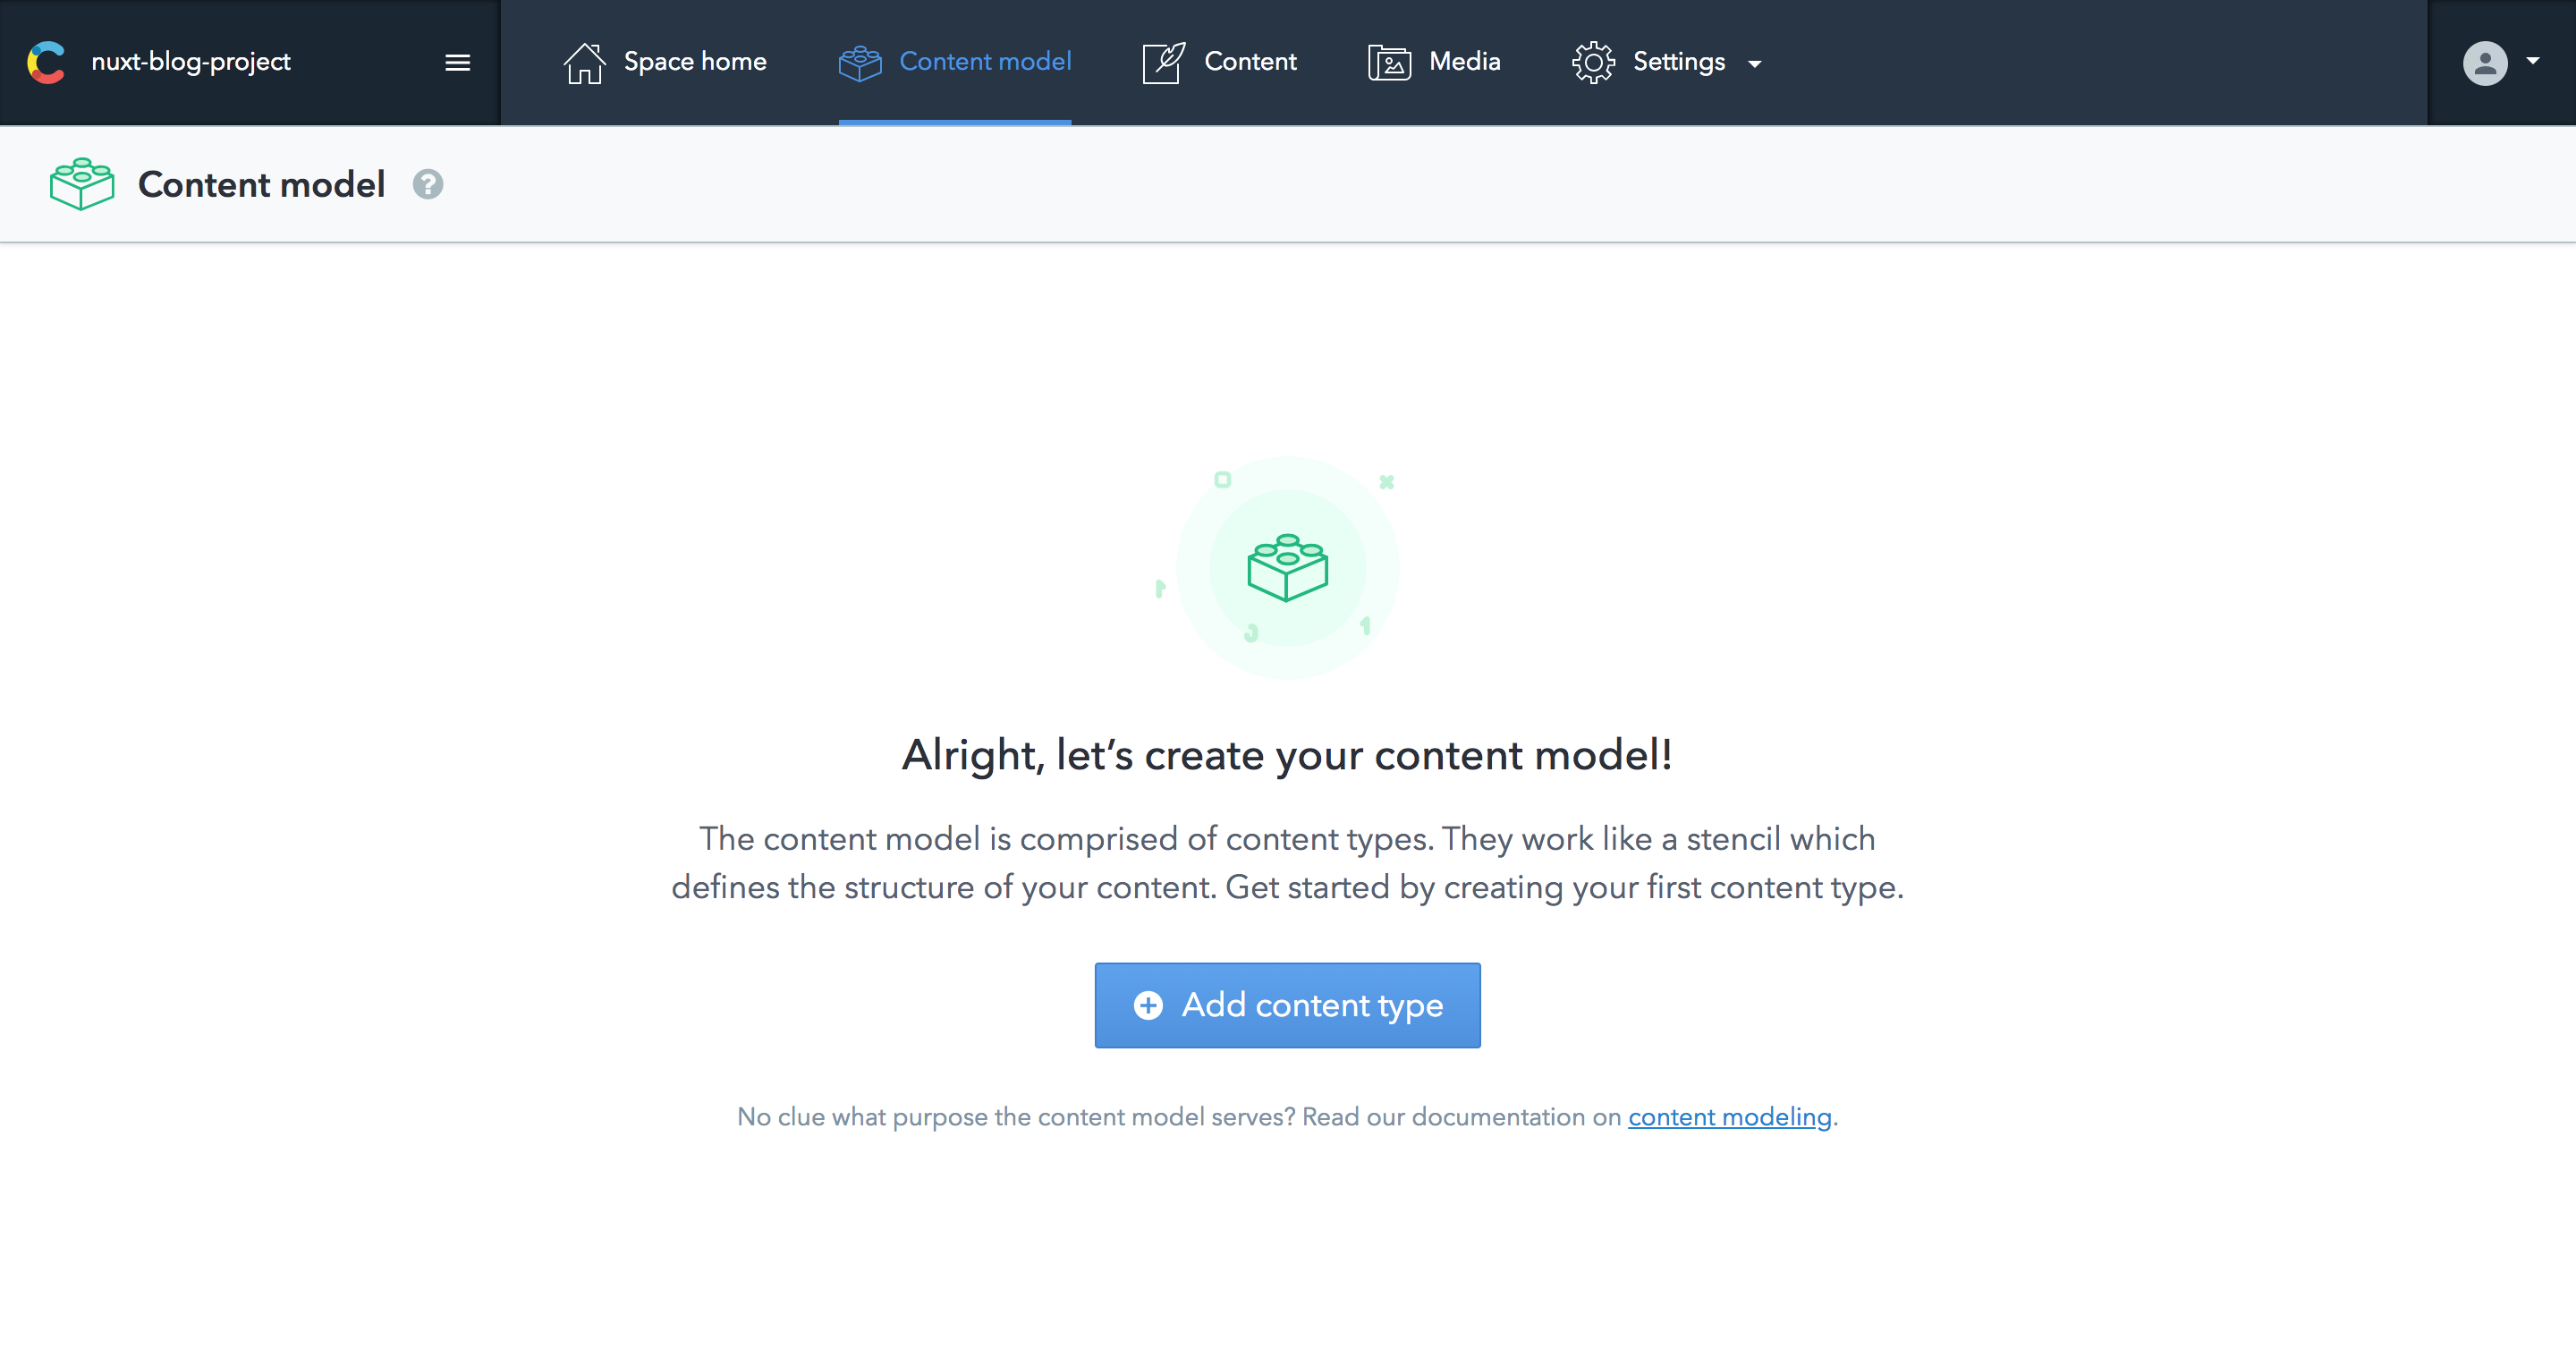Click Add content type button
Screen dimensions: 2576x1349
(1286, 1005)
